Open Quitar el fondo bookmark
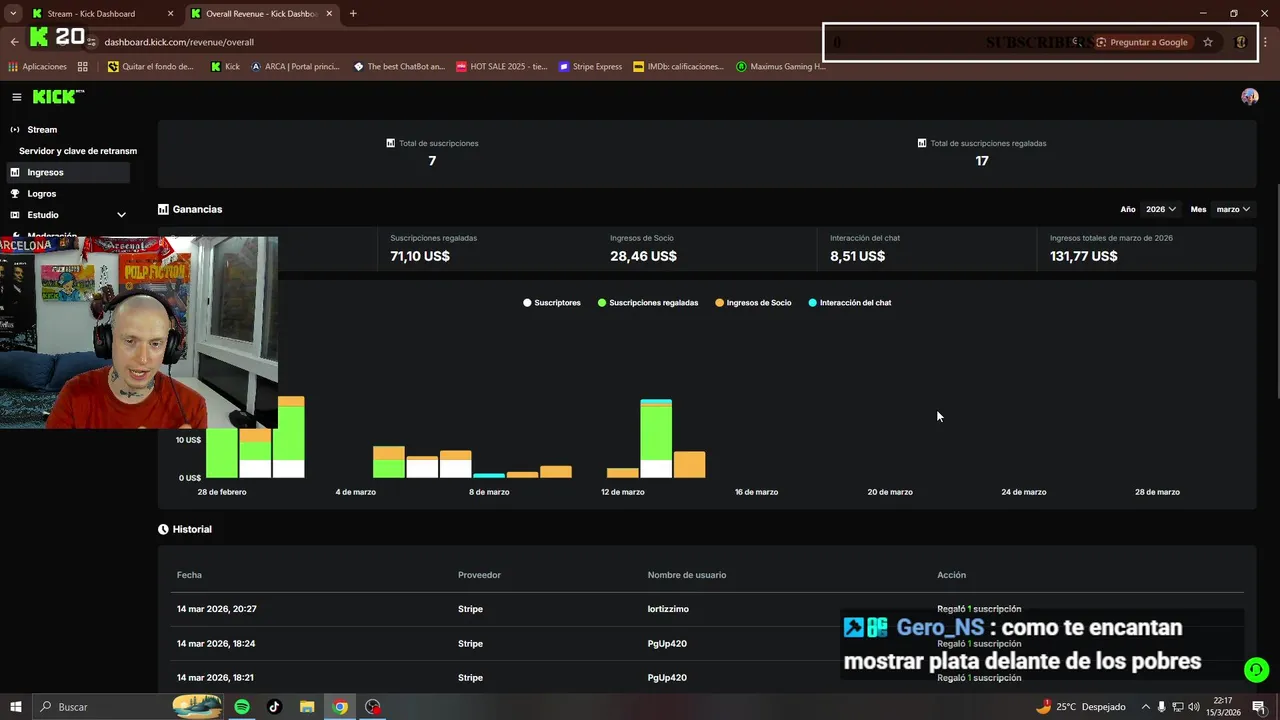Screen dimensions: 1280x720 (x=150, y=67)
